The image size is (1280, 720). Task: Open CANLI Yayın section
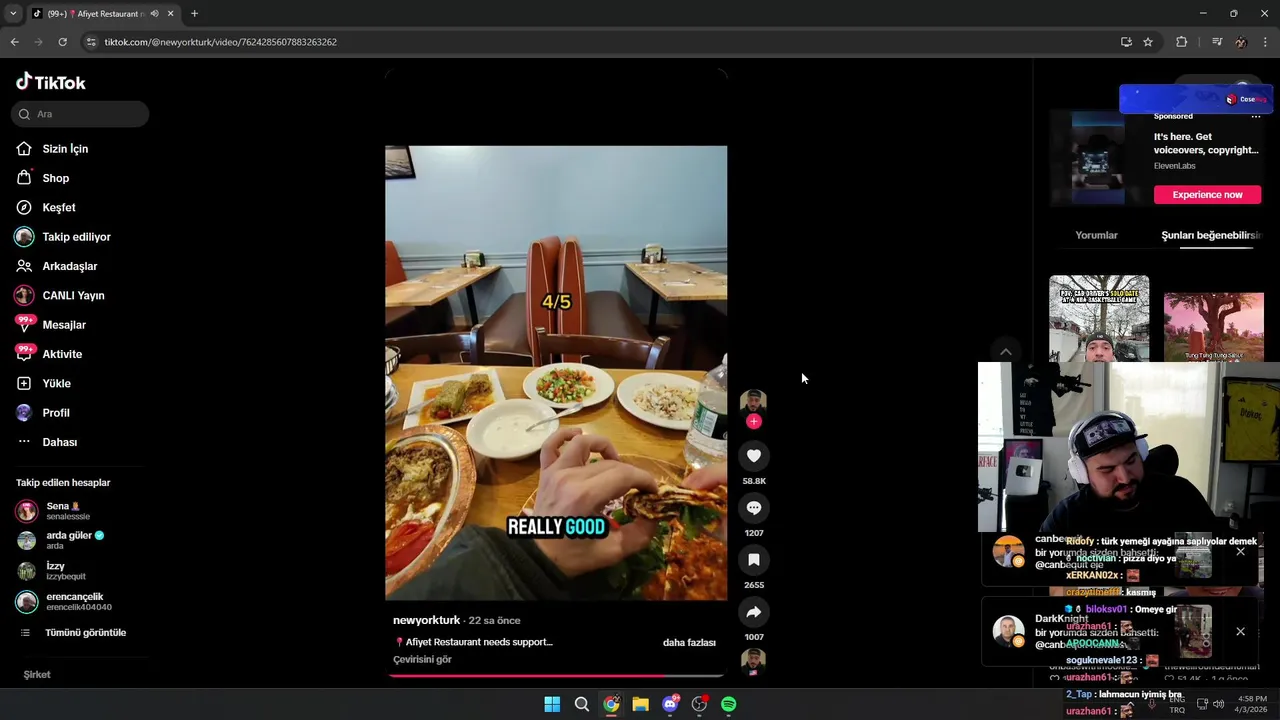[73, 295]
